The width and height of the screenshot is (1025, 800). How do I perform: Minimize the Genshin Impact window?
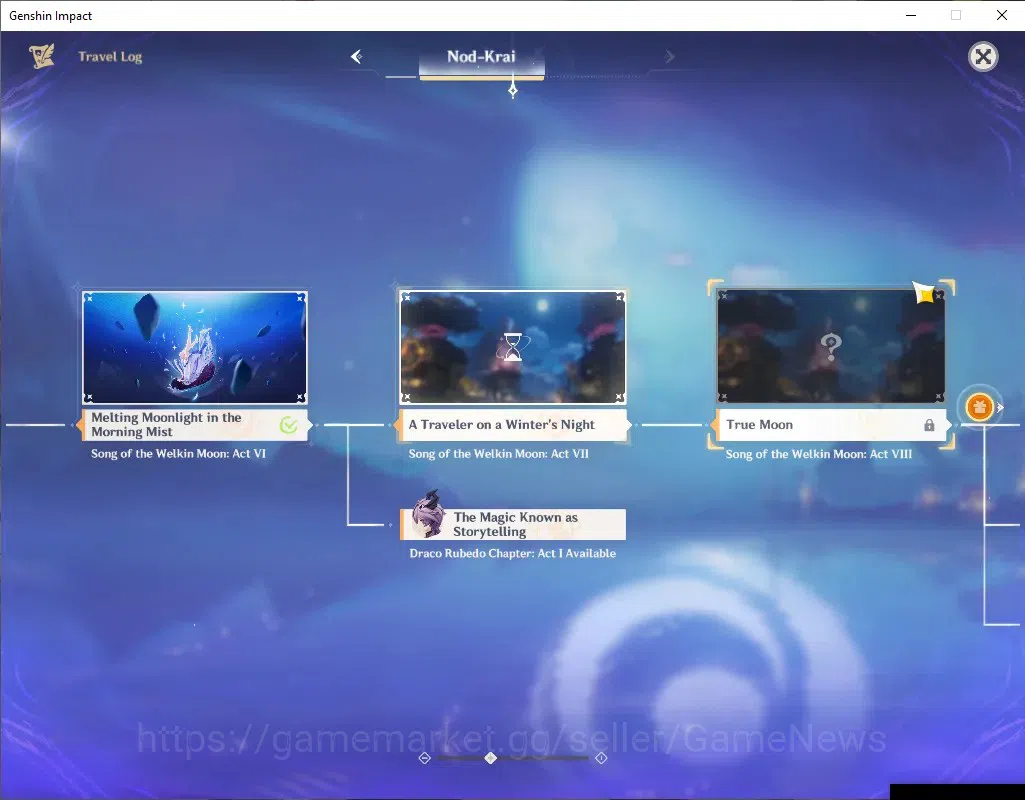pyautogui.click(x=911, y=15)
